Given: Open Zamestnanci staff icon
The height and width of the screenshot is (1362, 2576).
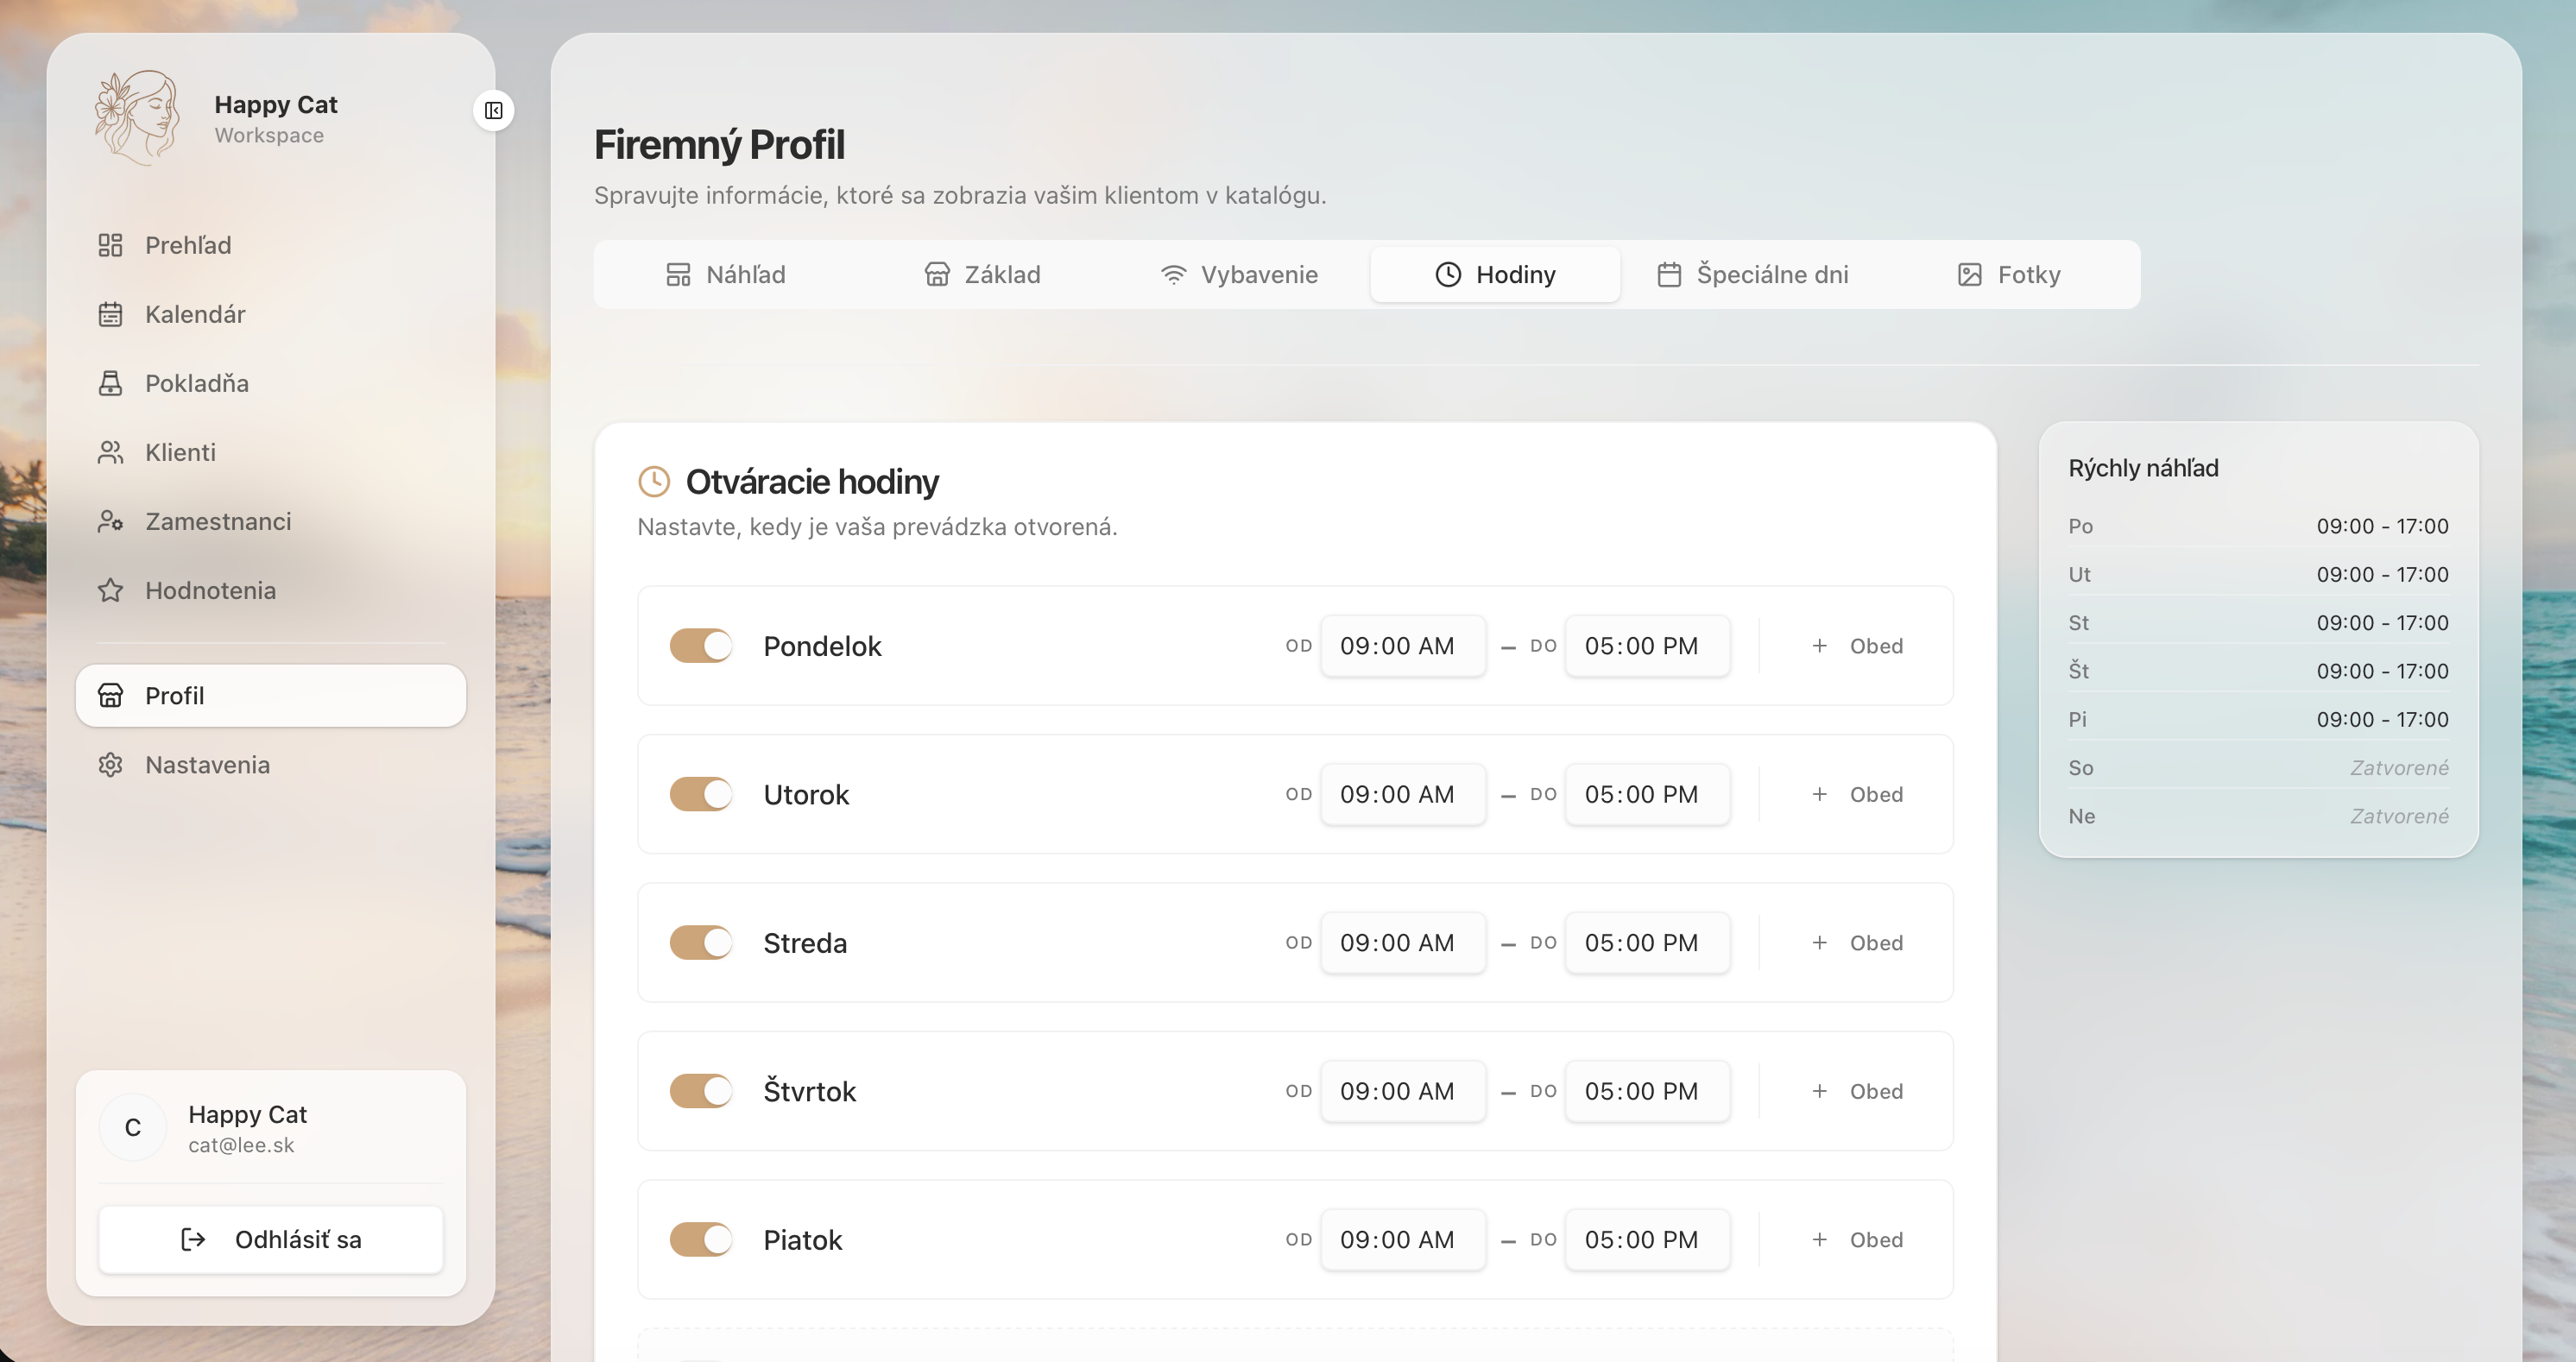Looking at the screenshot, I should tap(110, 521).
